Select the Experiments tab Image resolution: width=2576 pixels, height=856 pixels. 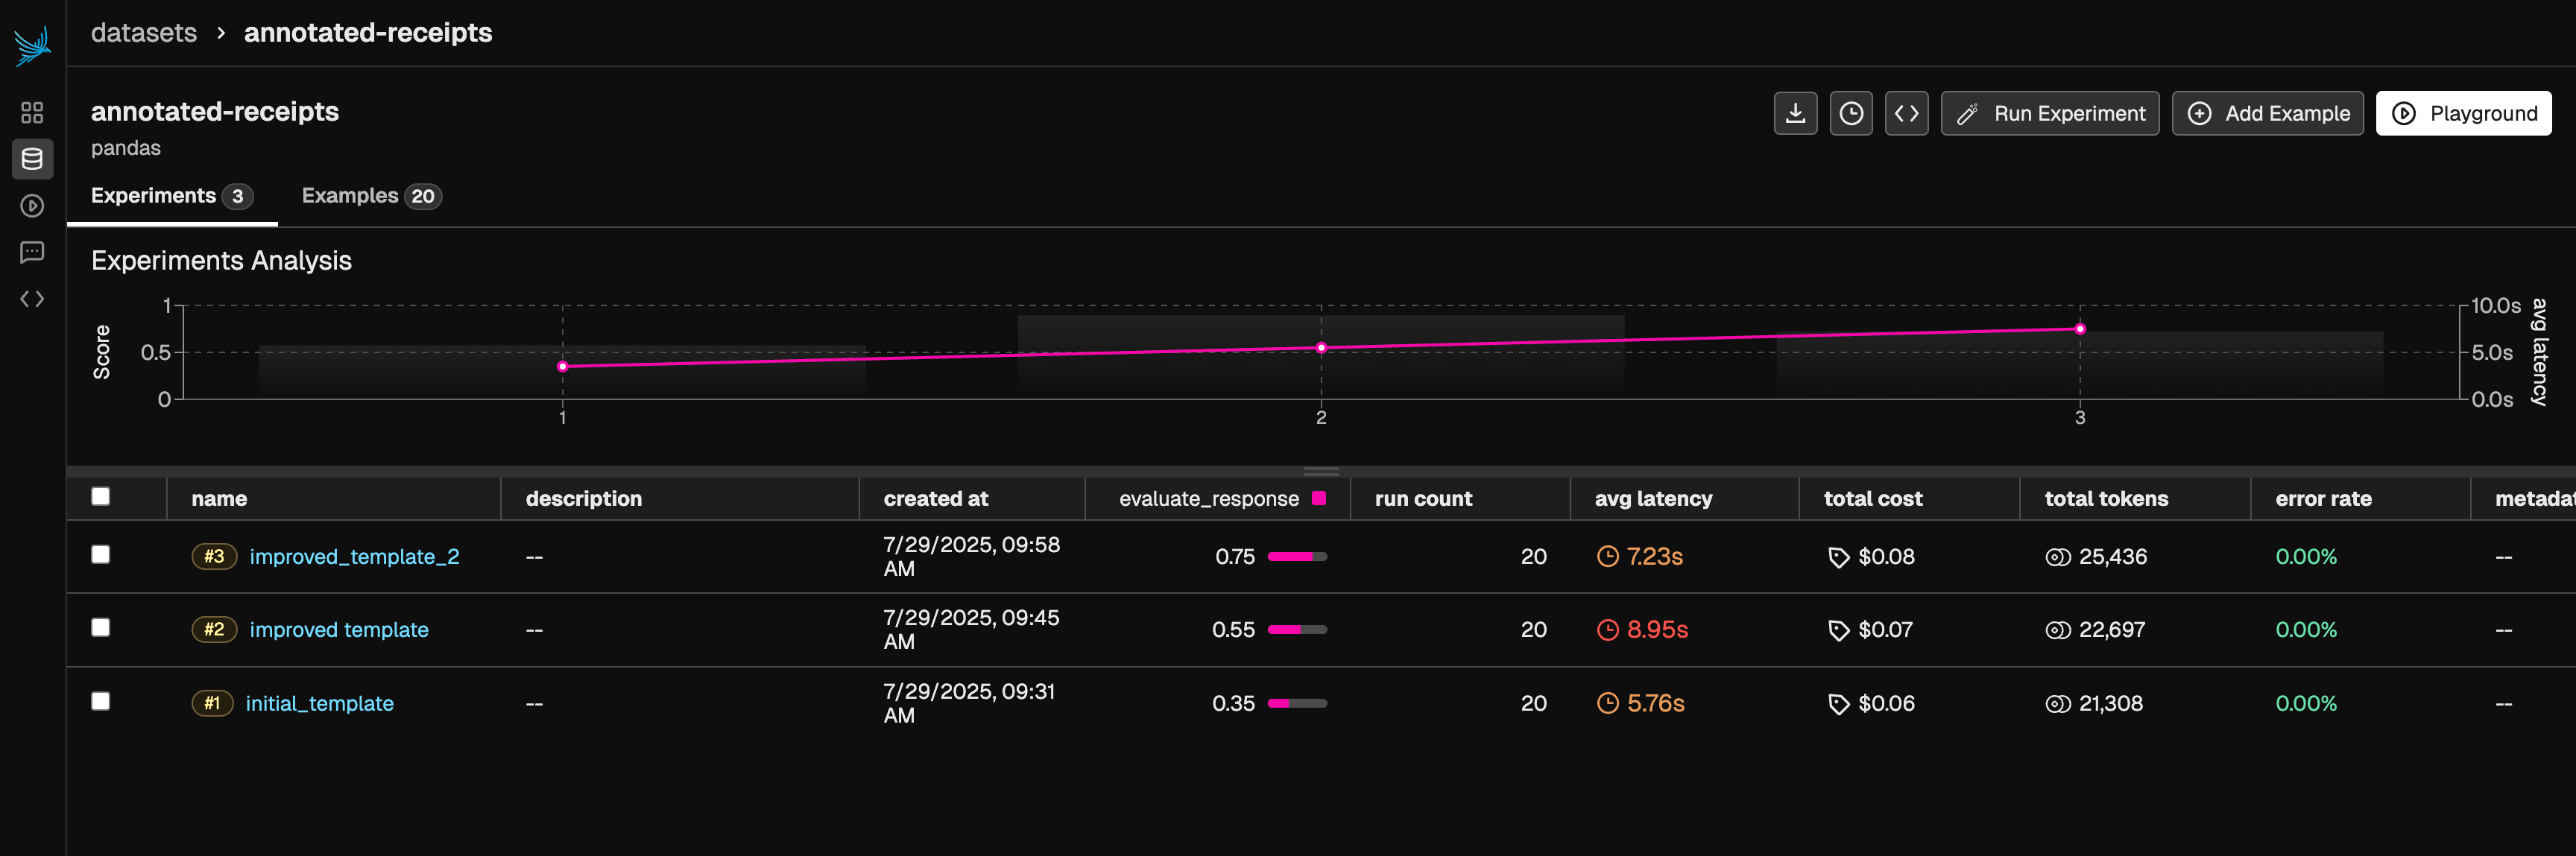(170, 196)
